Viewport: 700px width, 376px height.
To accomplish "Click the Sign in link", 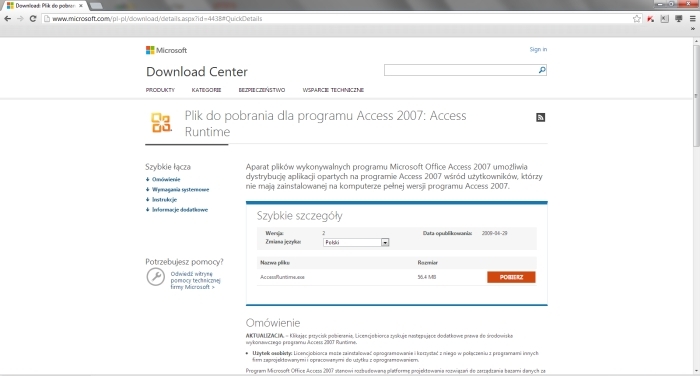I will [538, 50].
